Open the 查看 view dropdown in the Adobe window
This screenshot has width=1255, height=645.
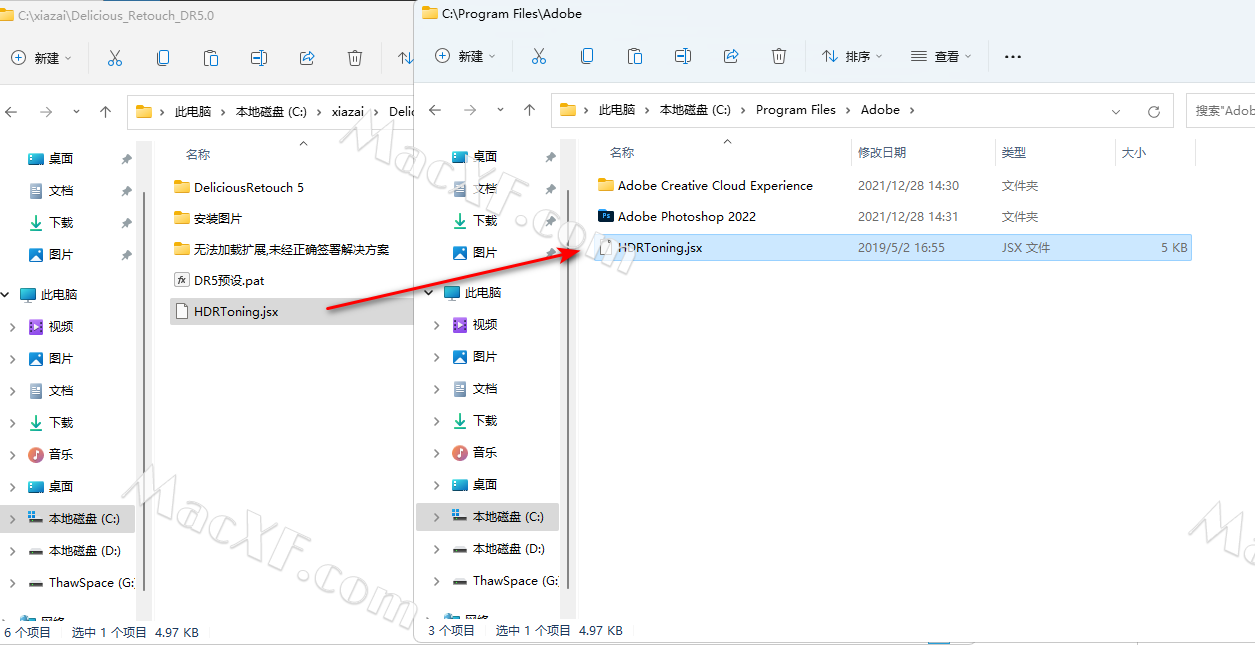(941, 56)
